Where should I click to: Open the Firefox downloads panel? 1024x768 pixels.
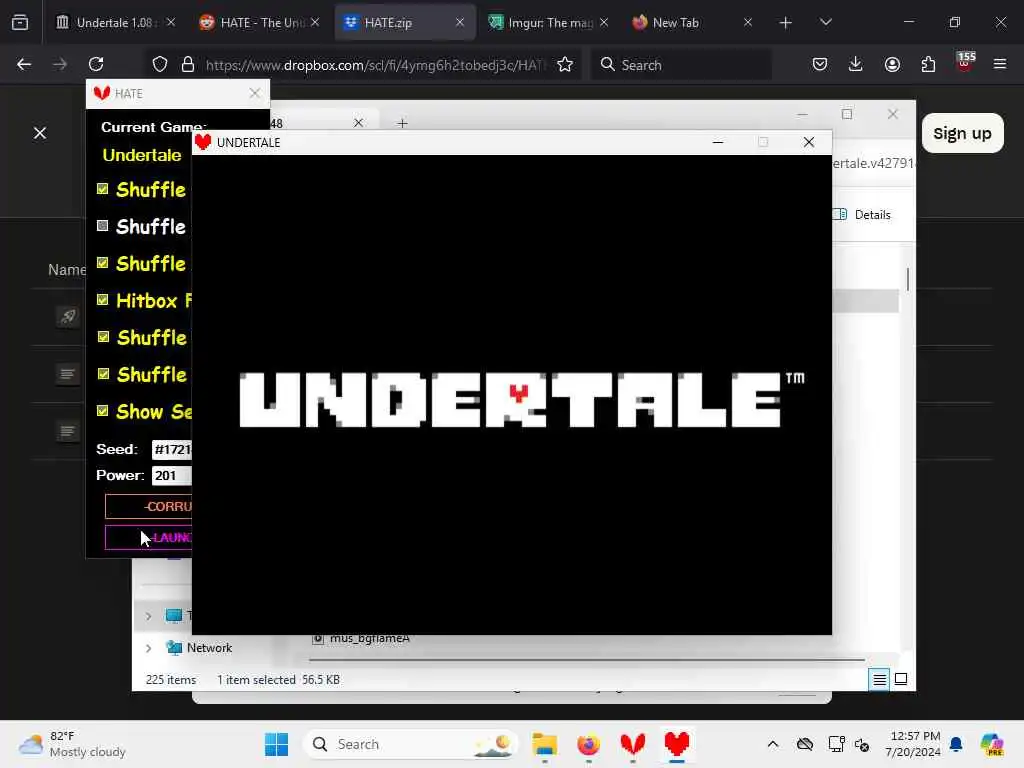pos(856,64)
